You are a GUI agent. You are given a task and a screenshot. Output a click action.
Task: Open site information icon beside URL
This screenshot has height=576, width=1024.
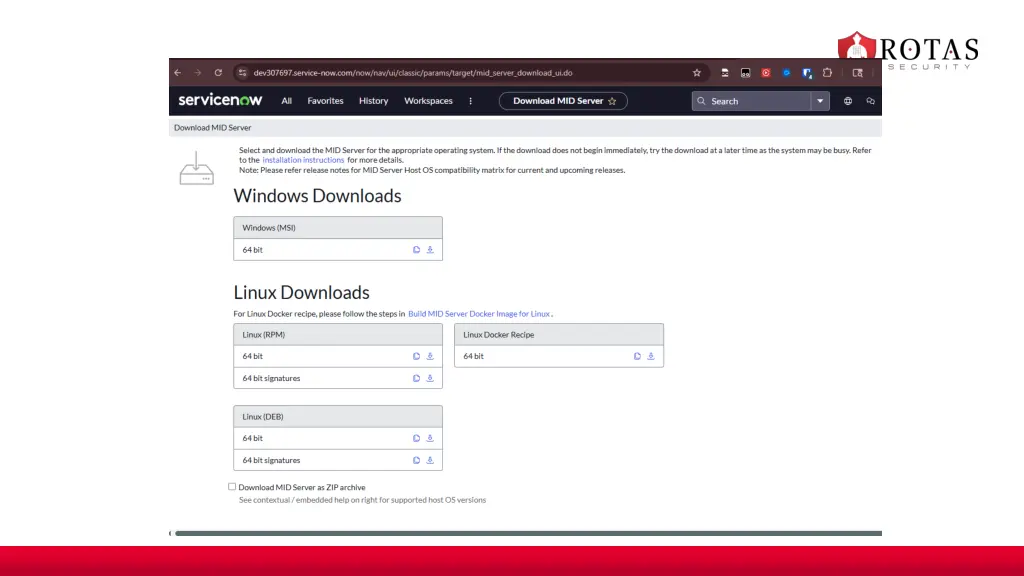(242, 72)
